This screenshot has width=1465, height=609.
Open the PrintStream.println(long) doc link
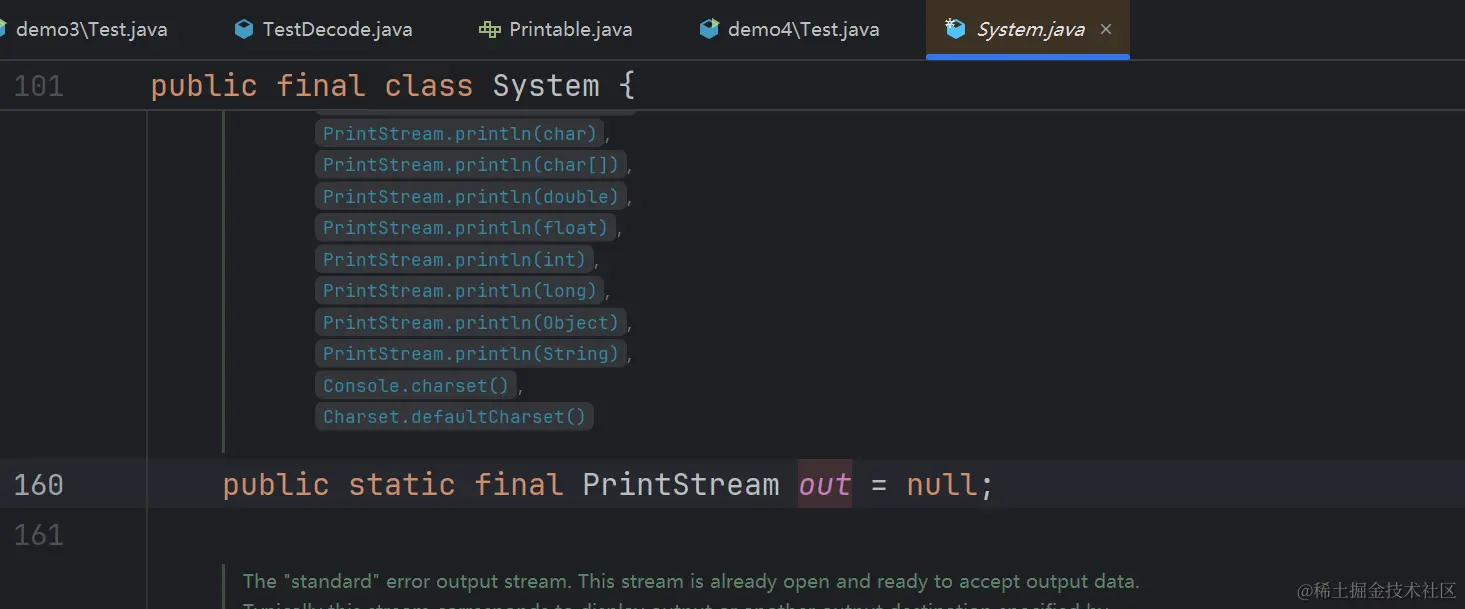point(460,290)
